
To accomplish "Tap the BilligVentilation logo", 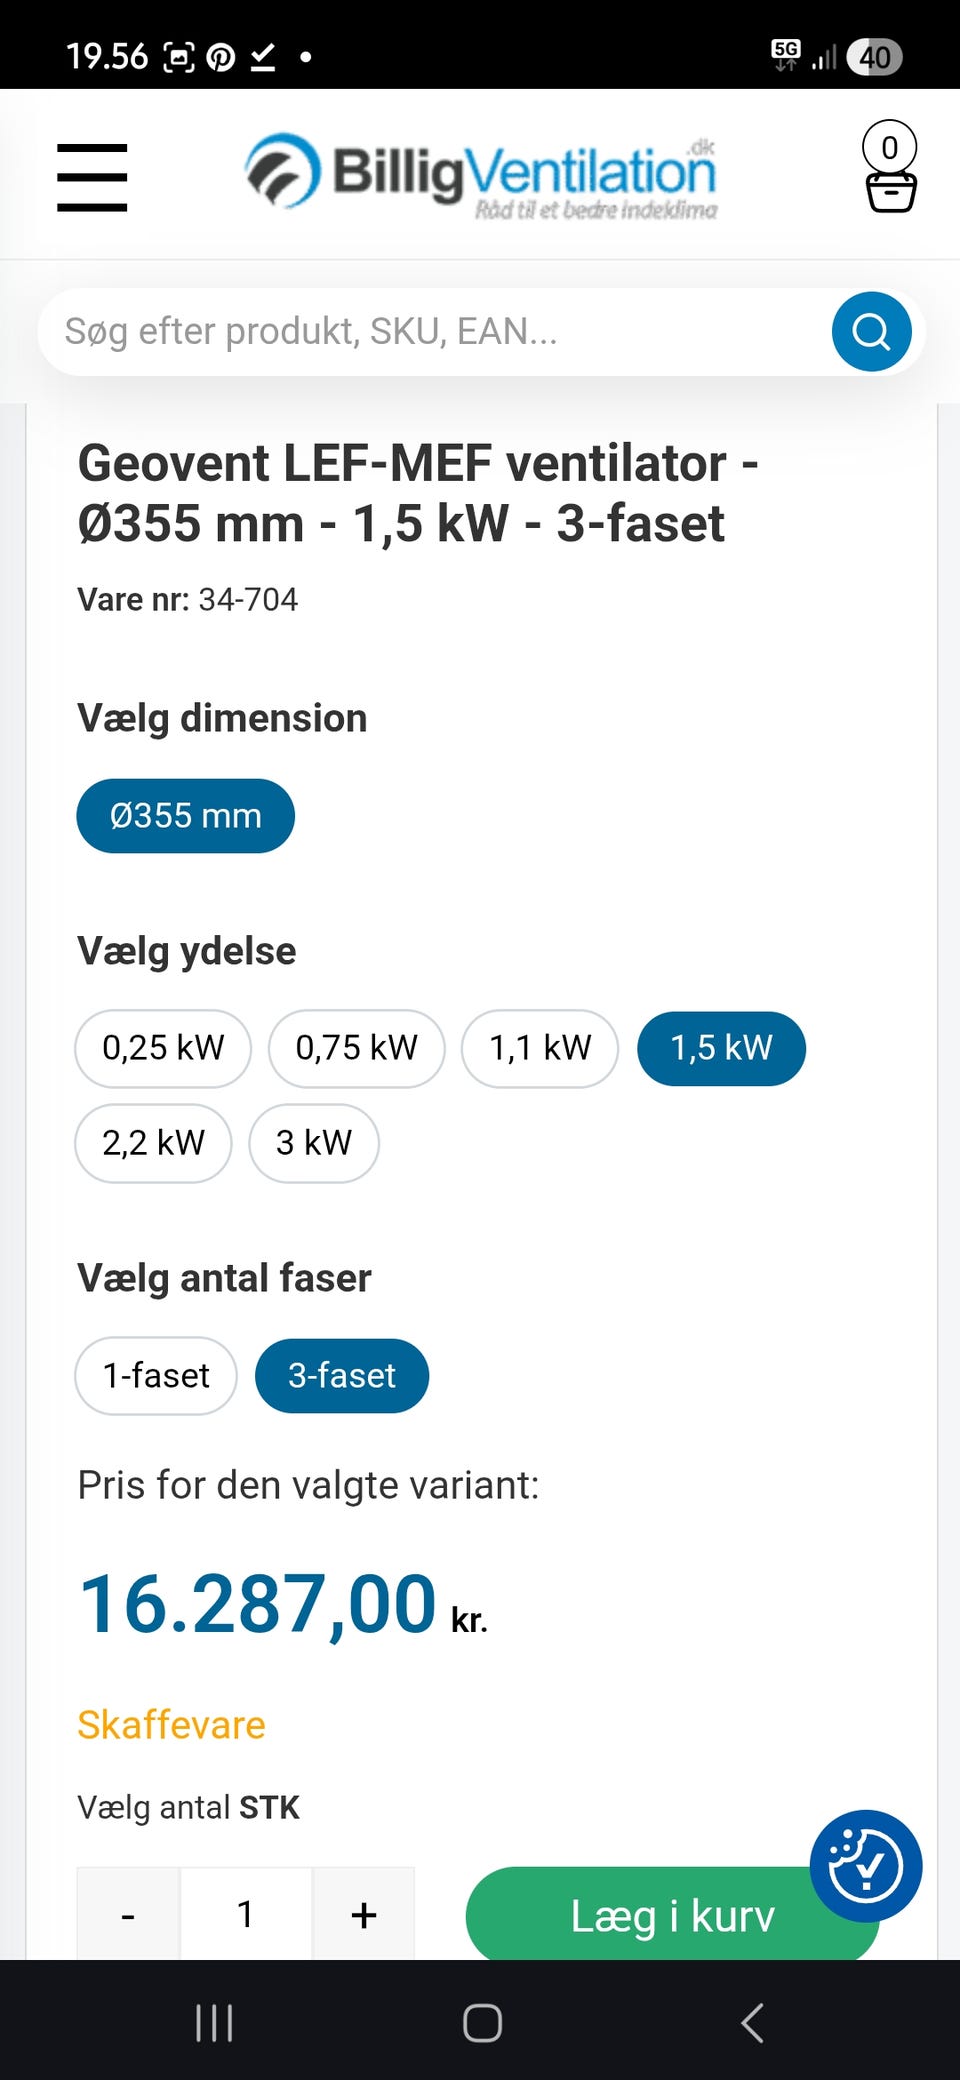I will click(x=481, y=175).
